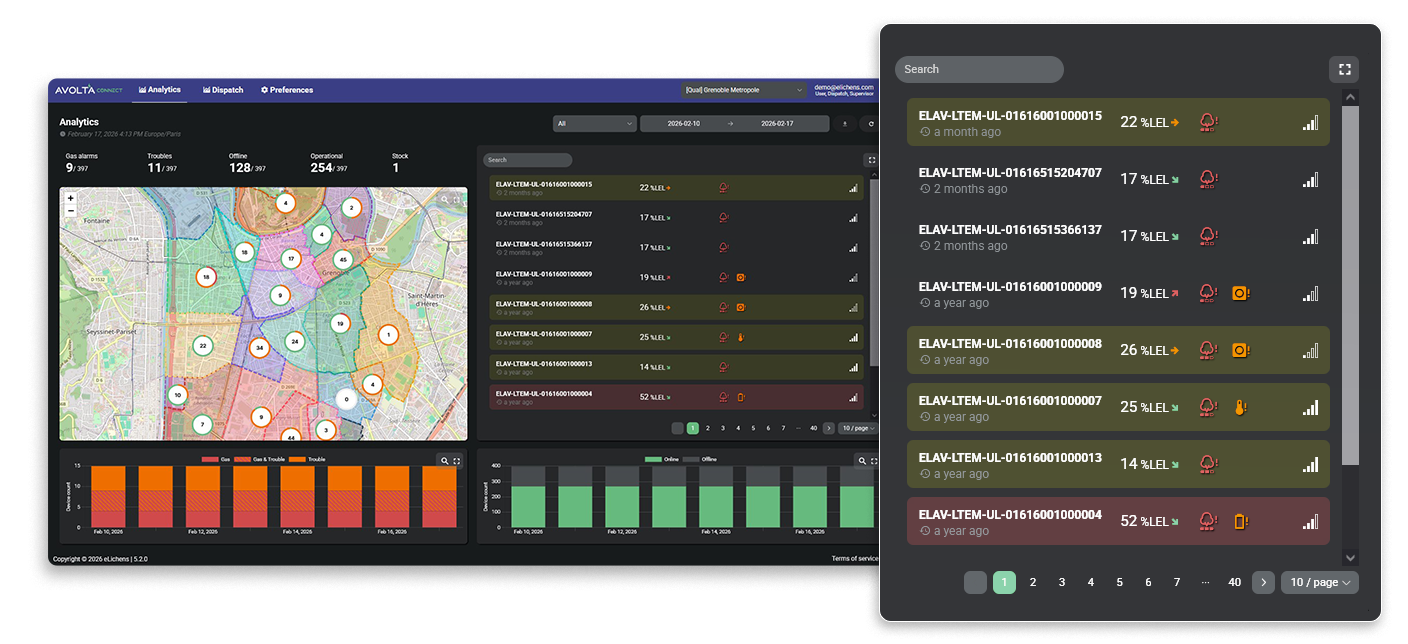The height and width of the screenshot is (644, 1408).
Task: Zoom out the map with minus button
Action: tap(70, 211)
